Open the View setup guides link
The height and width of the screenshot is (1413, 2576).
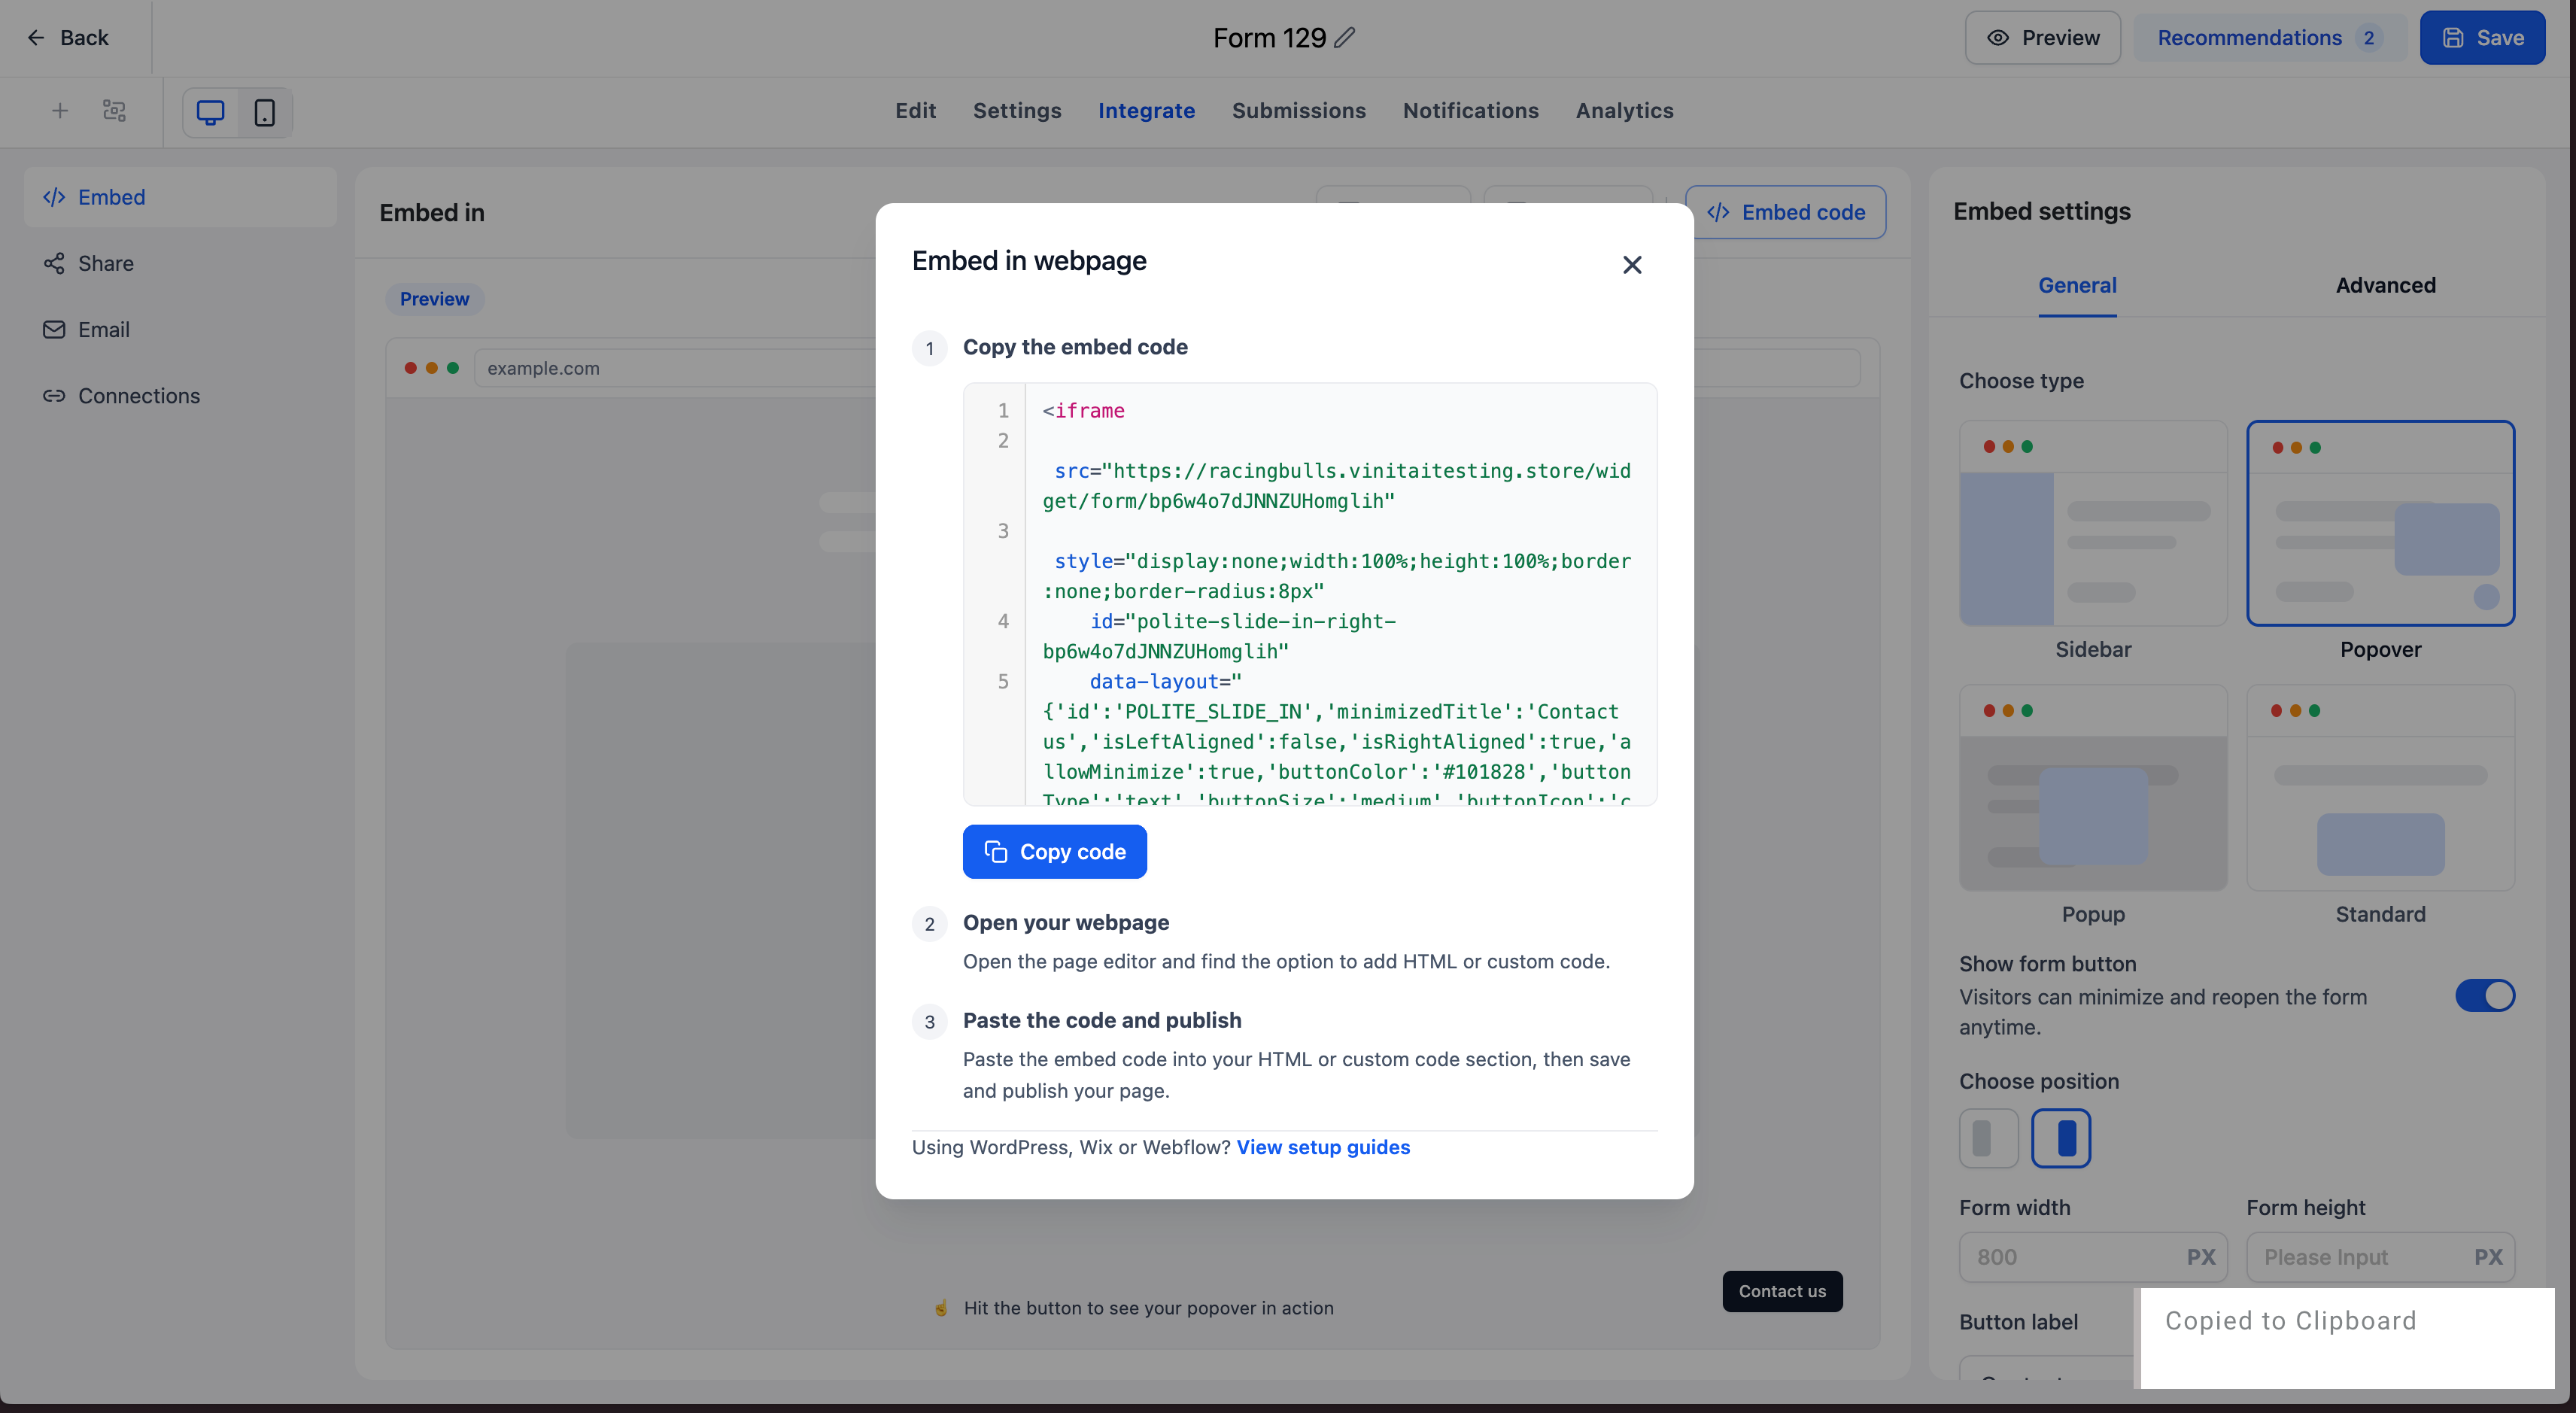tap(1323, 1147)
